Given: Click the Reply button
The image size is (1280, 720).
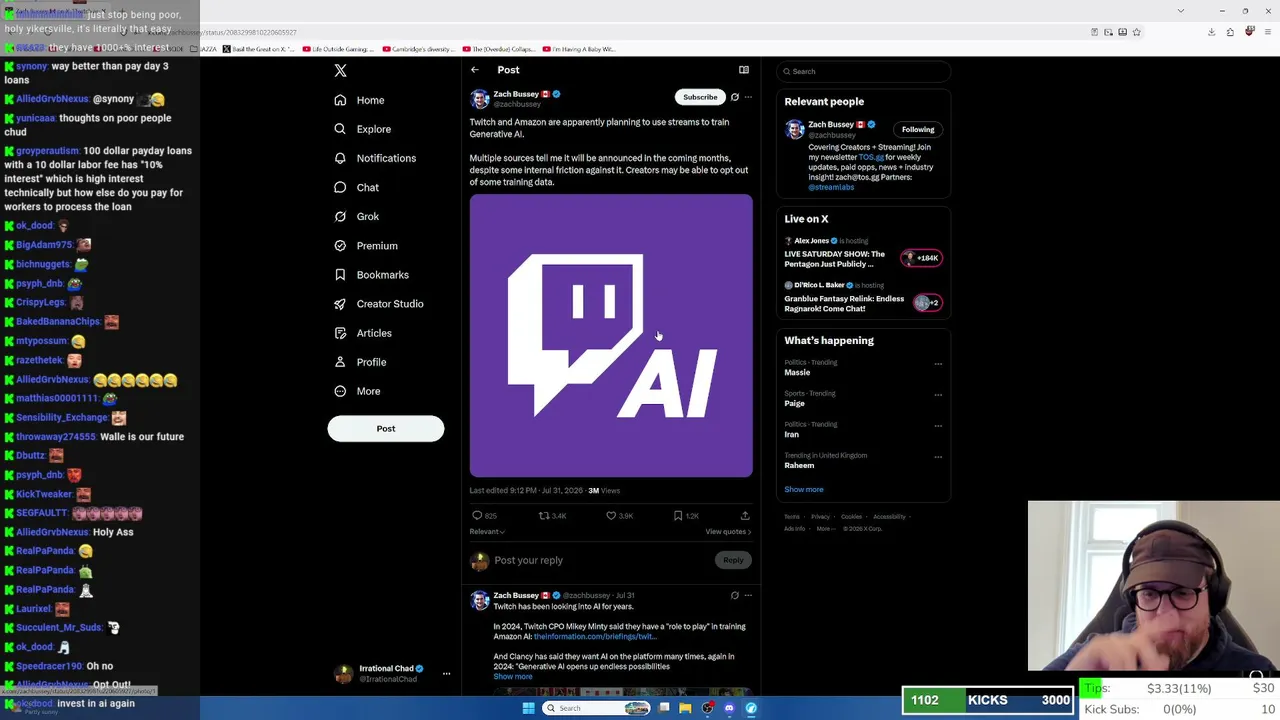Looking at the screenshot, I should coord(733,560).
